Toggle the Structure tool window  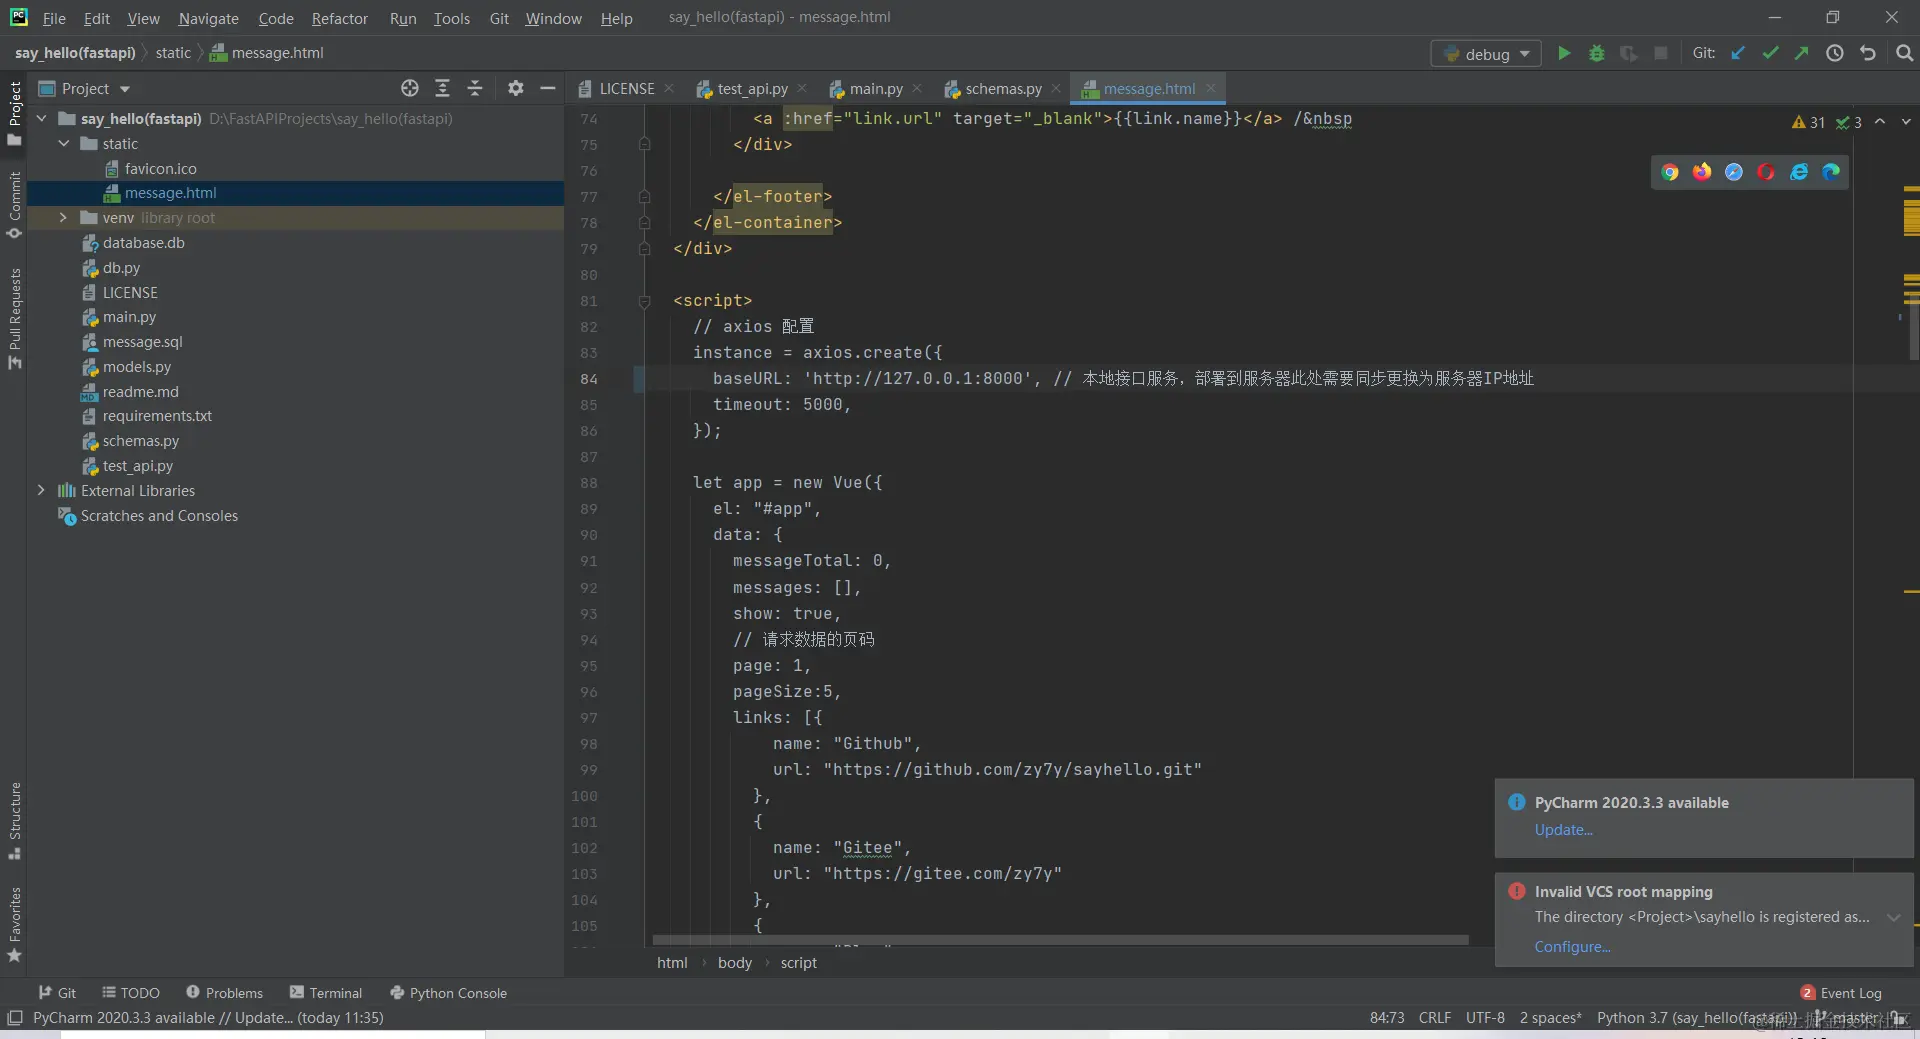pos(14,820)
